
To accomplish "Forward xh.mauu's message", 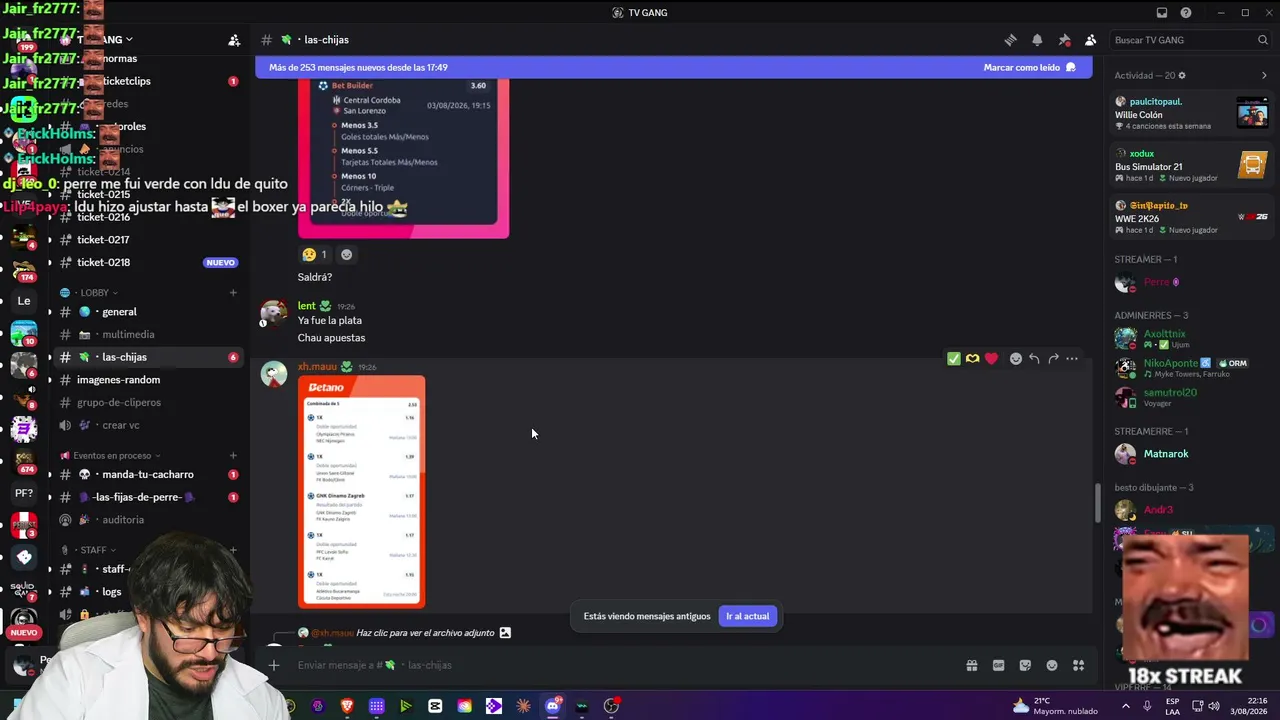I will (1053, 358).
